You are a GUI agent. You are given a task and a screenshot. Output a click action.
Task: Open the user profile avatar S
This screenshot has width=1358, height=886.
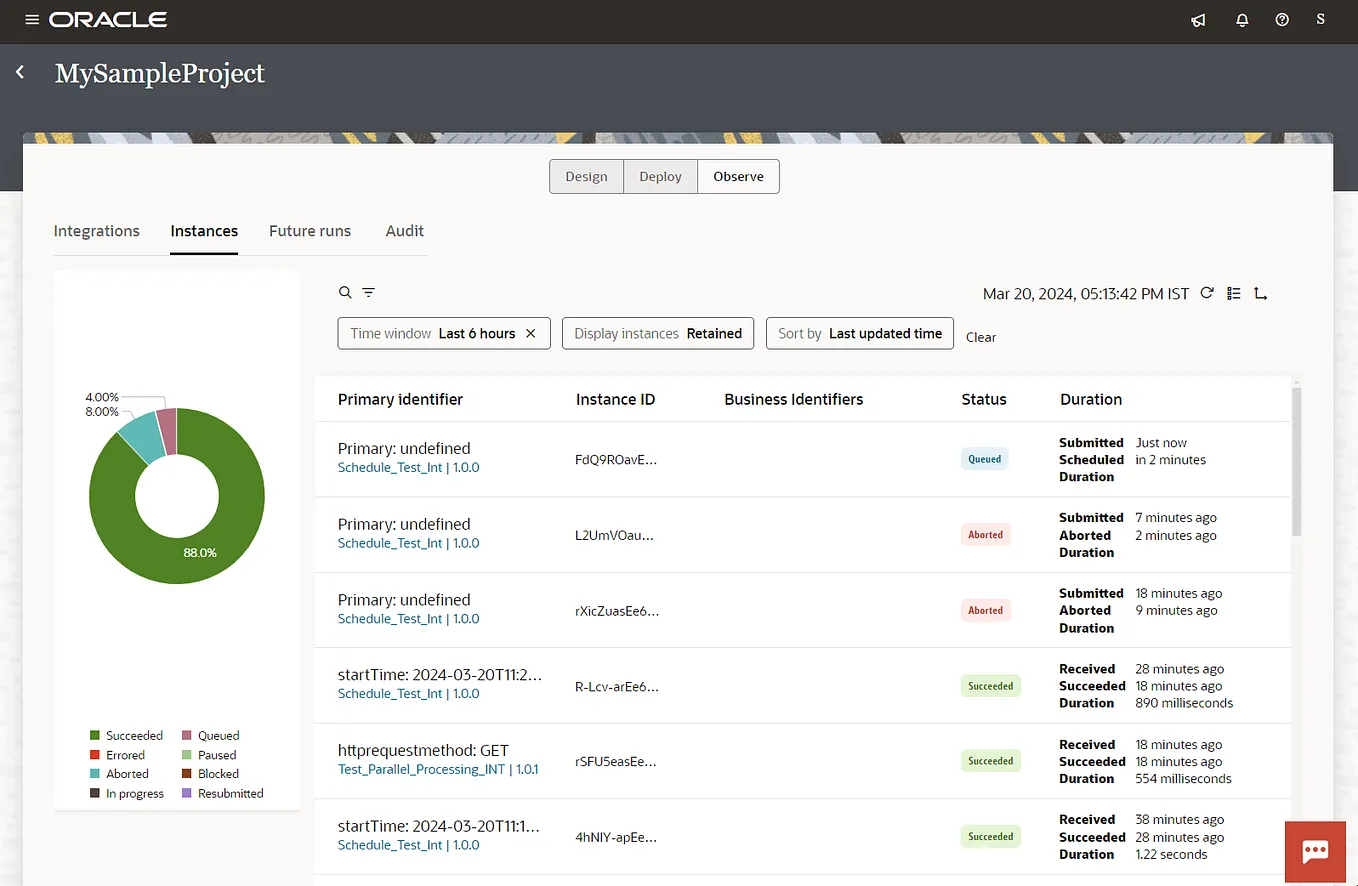click(1320, 20)
